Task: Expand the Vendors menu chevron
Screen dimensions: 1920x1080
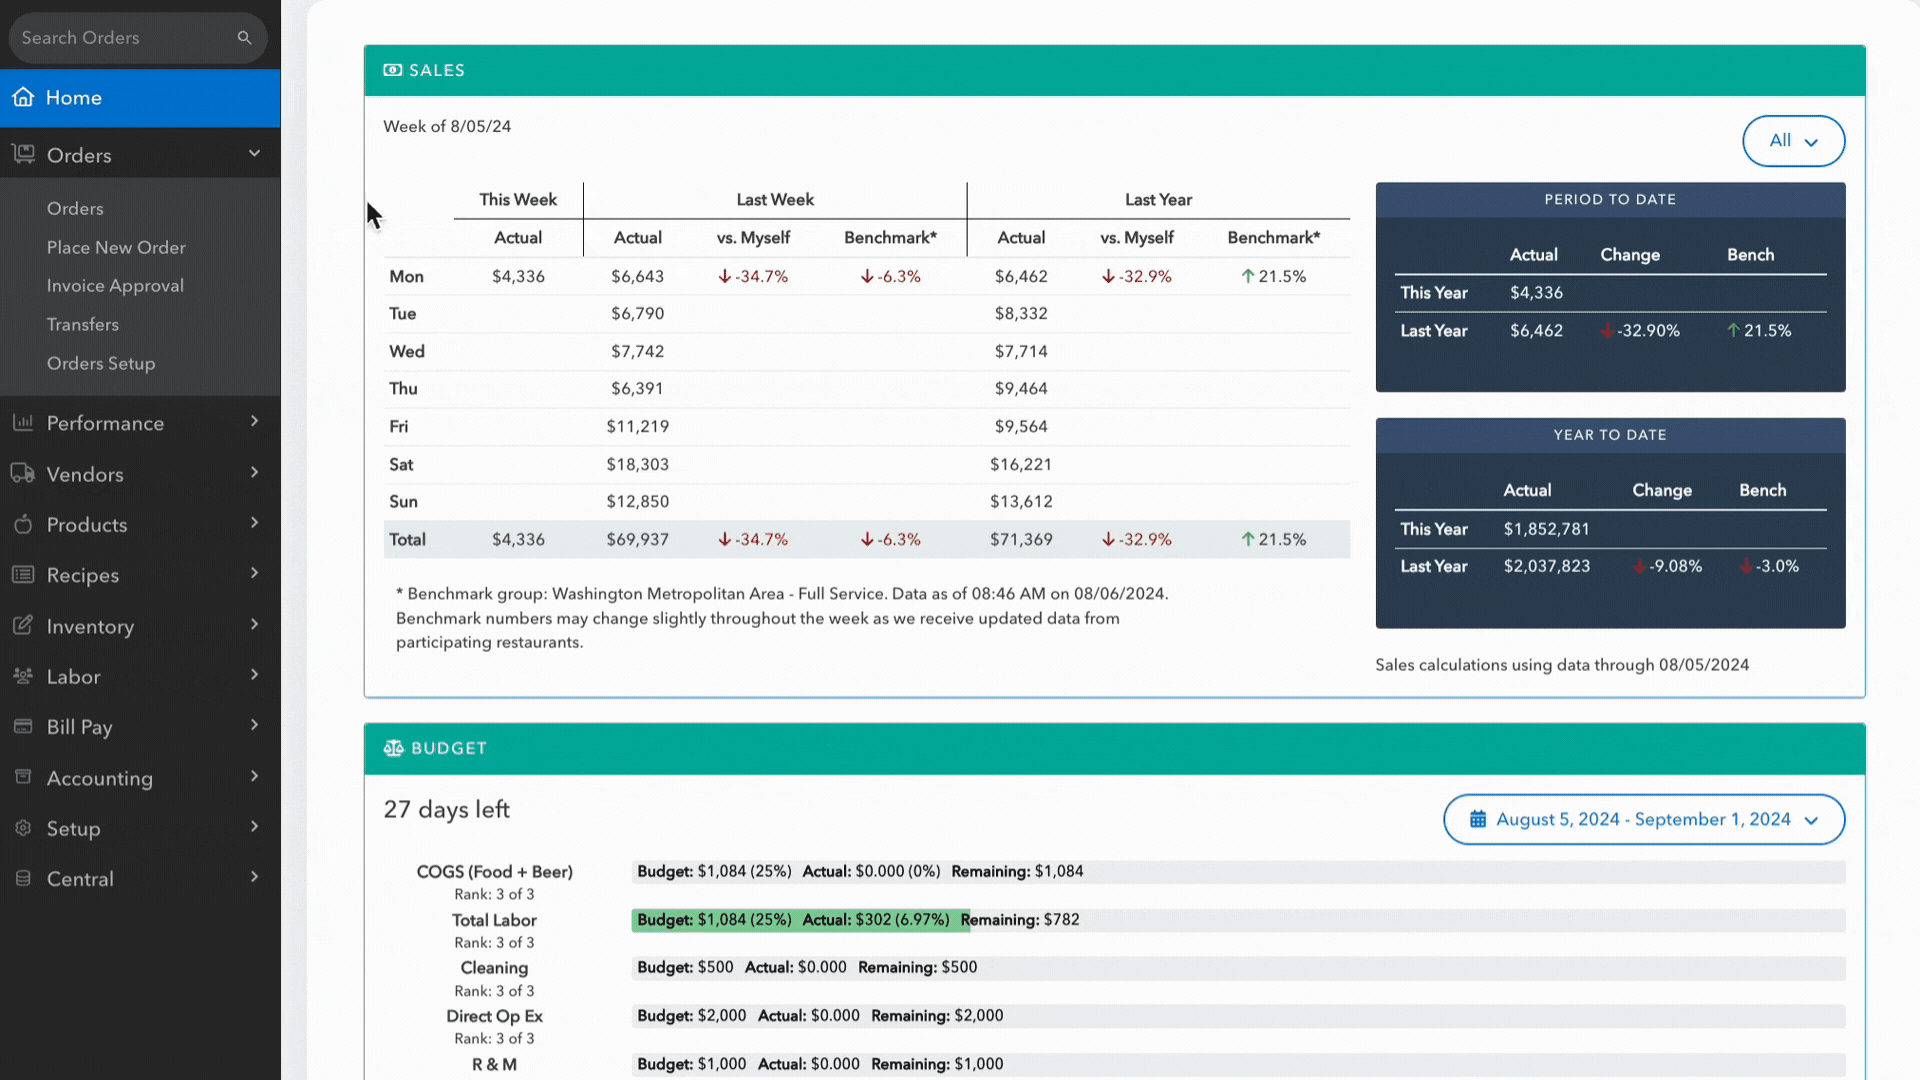Action: (254, 472)
